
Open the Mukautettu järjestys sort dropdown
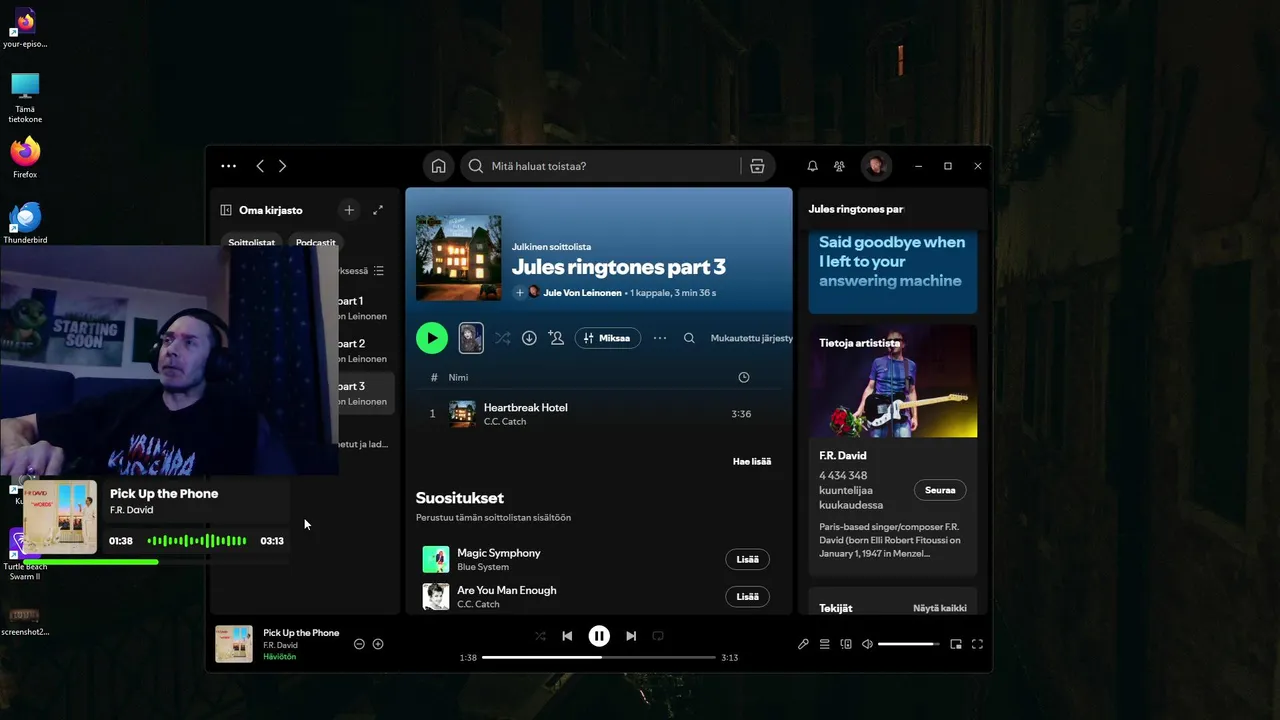coord(751,338)
